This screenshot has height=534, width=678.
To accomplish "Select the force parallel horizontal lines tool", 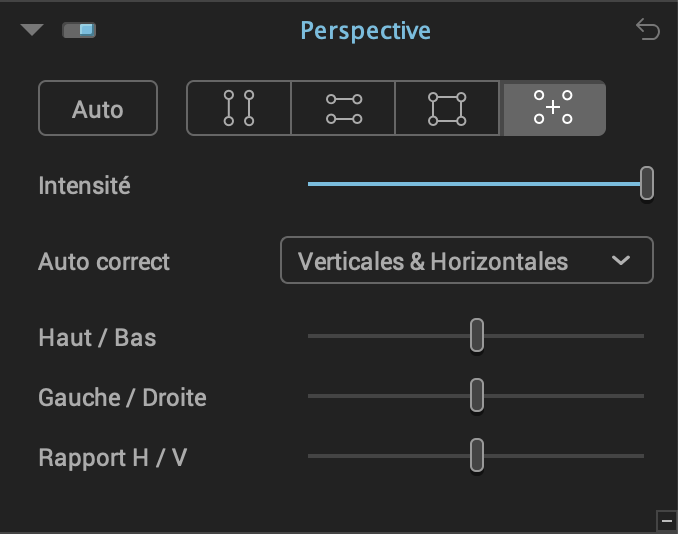I will (343, 108).
